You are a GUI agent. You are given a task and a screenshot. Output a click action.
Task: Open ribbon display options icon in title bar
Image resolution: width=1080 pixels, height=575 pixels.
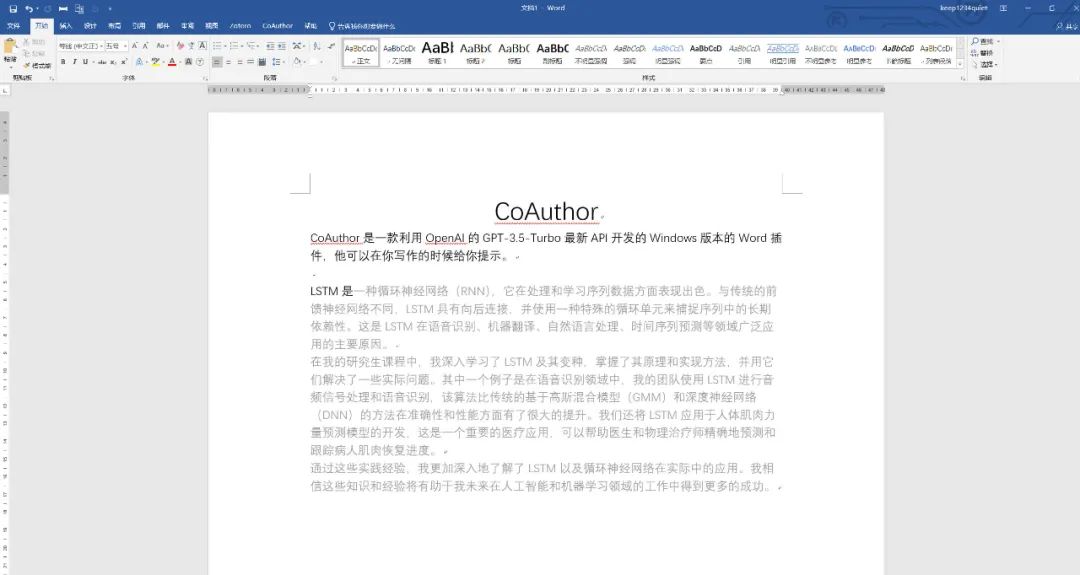point(1003,8)
